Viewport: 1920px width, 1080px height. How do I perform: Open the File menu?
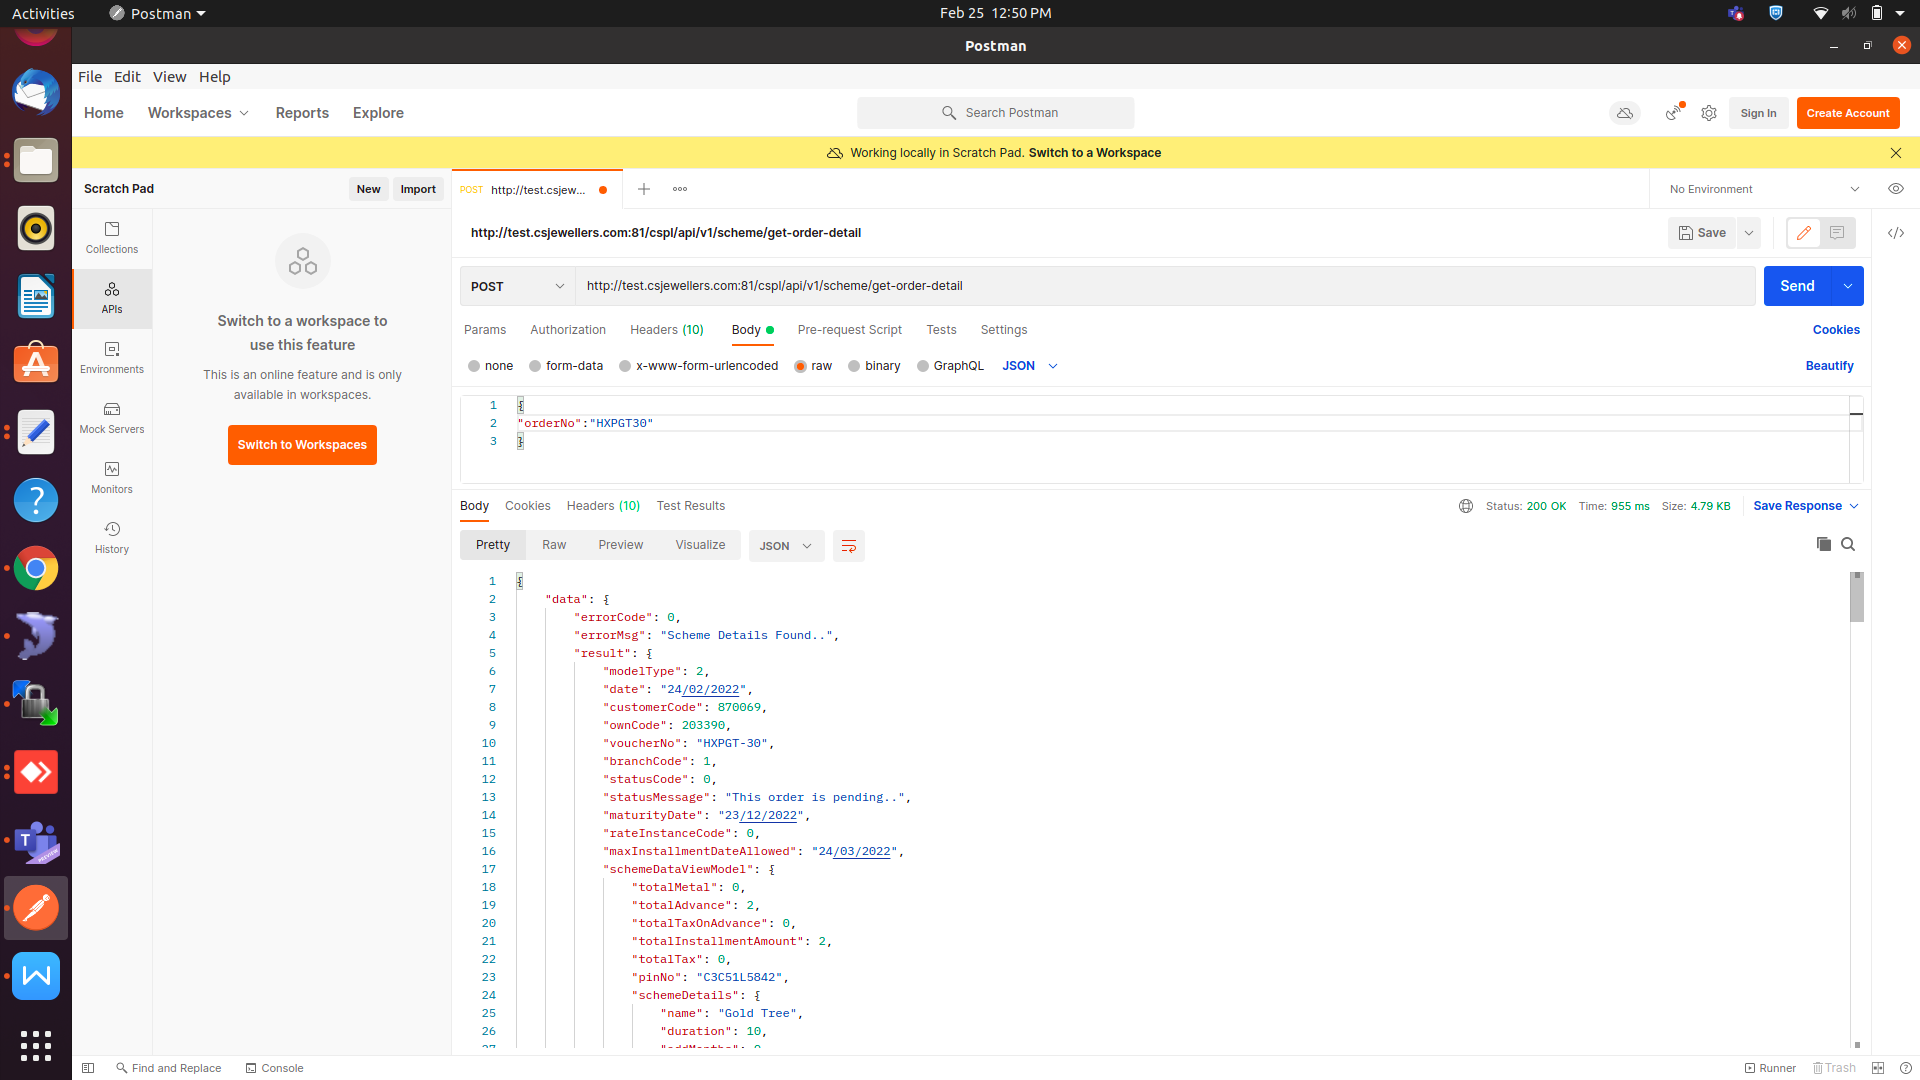click(x=90, y=77)
